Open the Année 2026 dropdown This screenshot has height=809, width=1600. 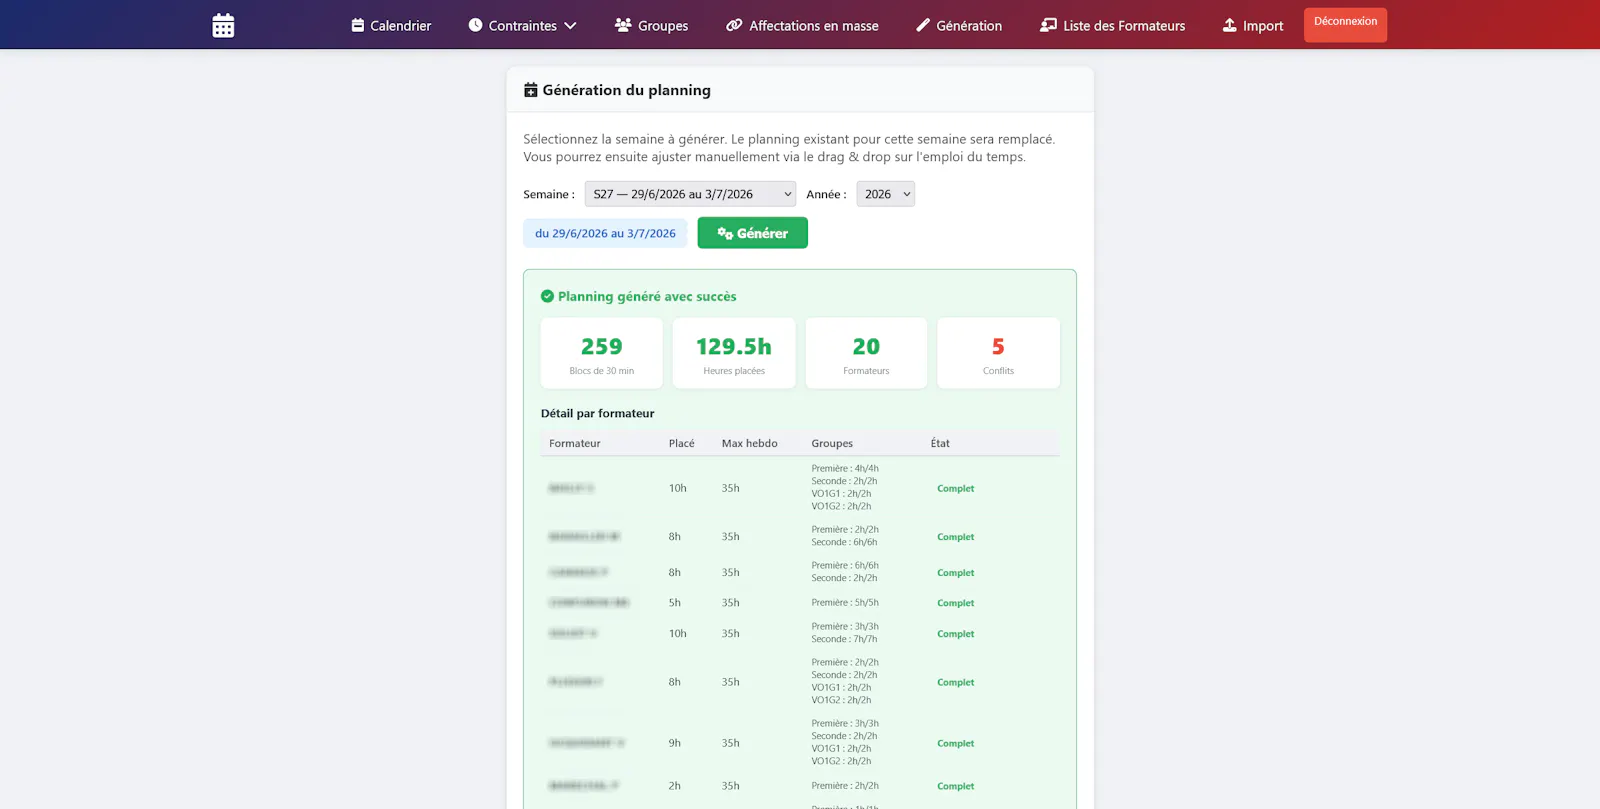pyautogui.click(x=885, y=194)
